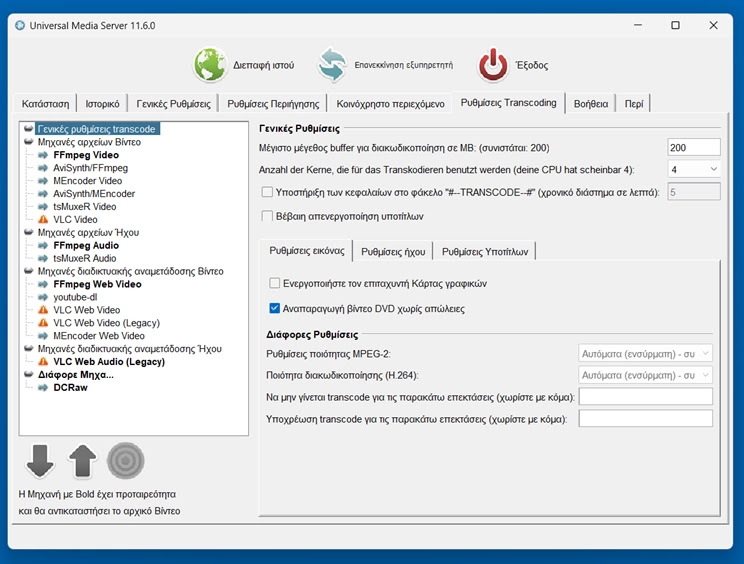Click arrow icon beside FFmpeg Video

point(43,155)
